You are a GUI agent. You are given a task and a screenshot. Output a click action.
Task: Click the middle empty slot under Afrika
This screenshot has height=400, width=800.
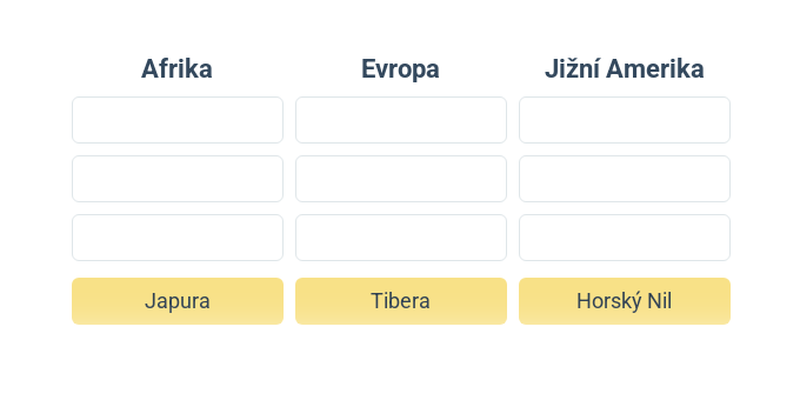(x=178, y=179)
